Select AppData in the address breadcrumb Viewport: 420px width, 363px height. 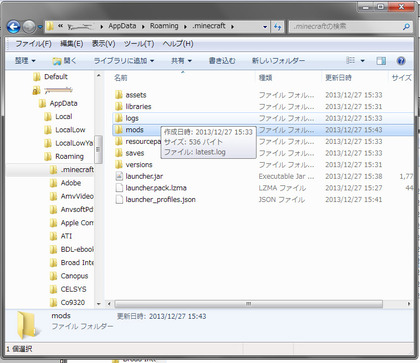coord(122,26)
